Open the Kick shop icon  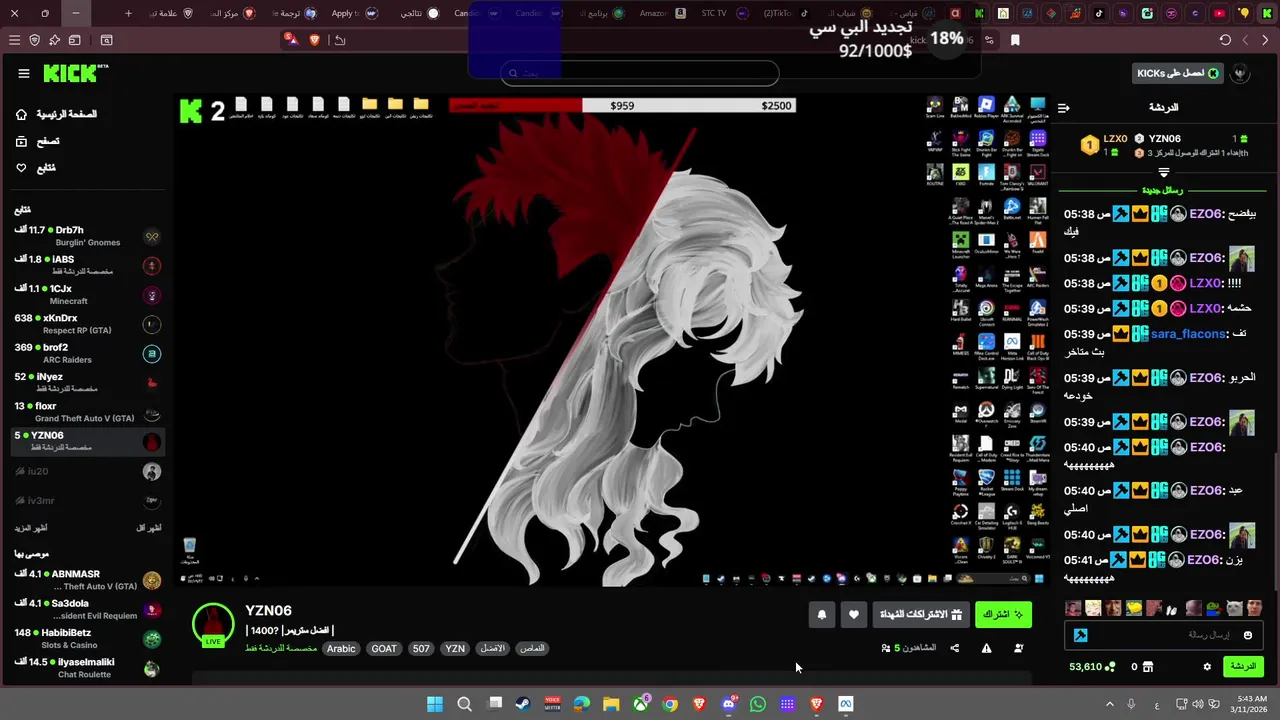coord(1147,667)
